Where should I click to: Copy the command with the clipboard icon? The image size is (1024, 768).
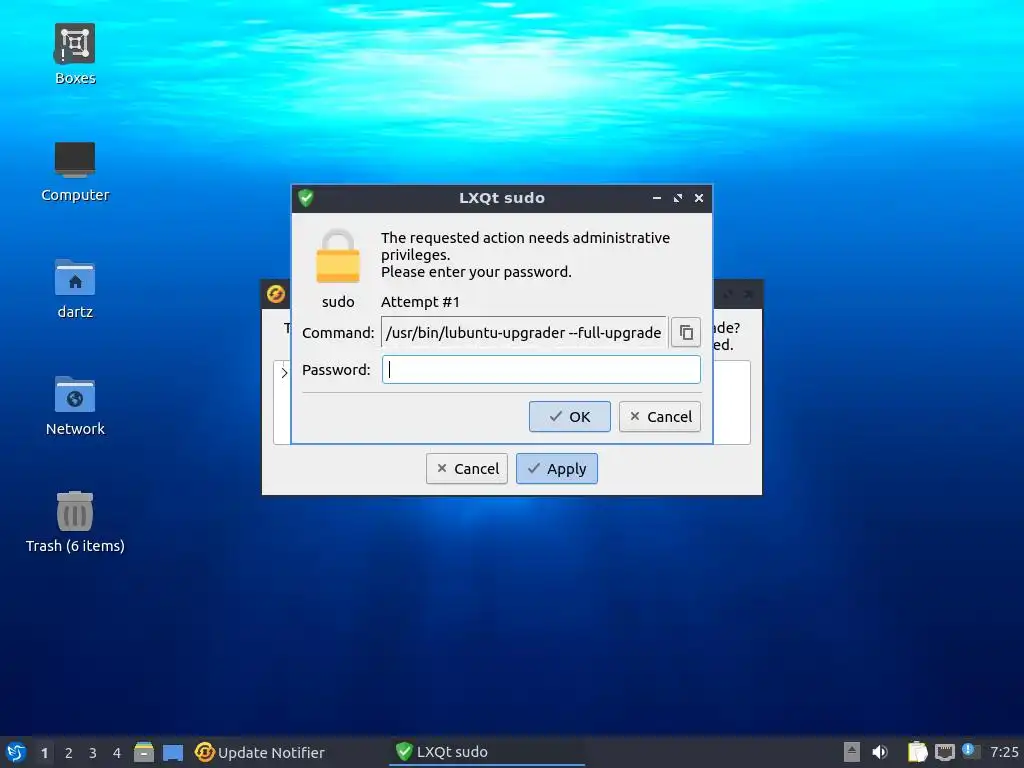pyautogui.click(x=686, y=332)
